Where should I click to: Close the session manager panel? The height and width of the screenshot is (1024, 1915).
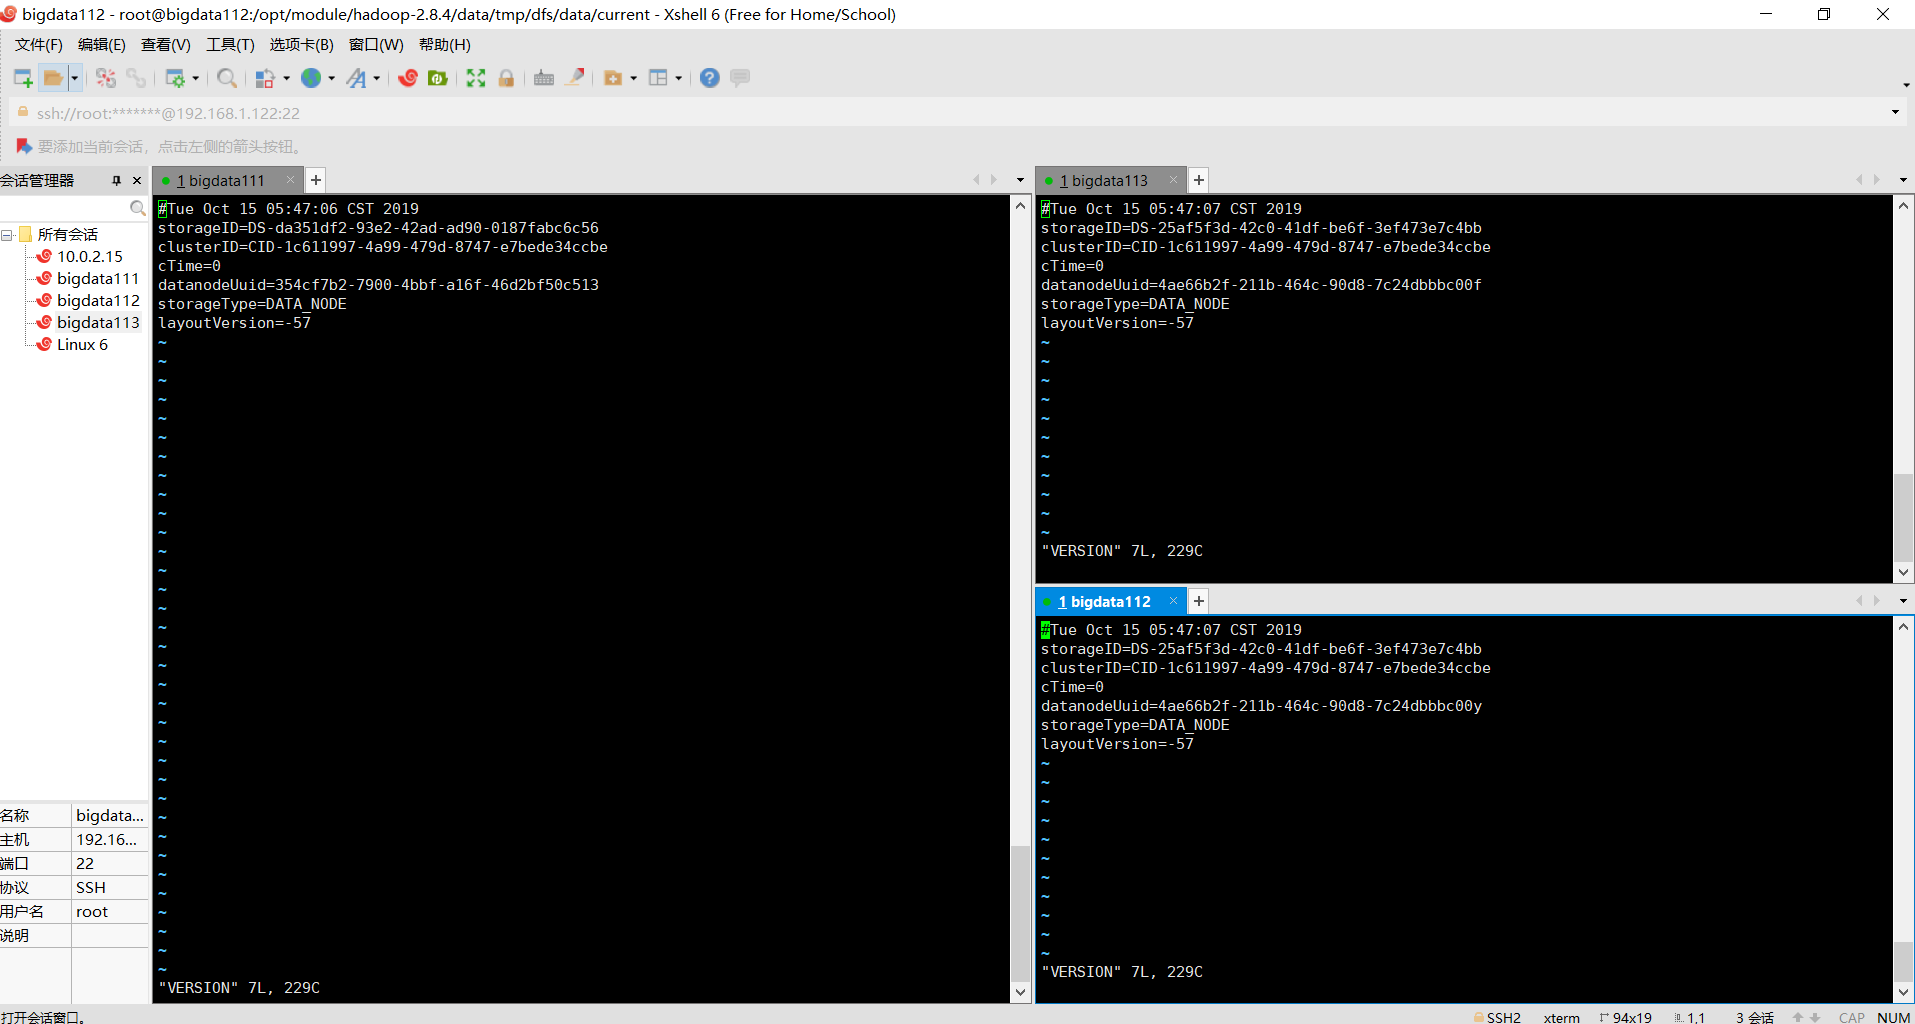tap(137, 181)
